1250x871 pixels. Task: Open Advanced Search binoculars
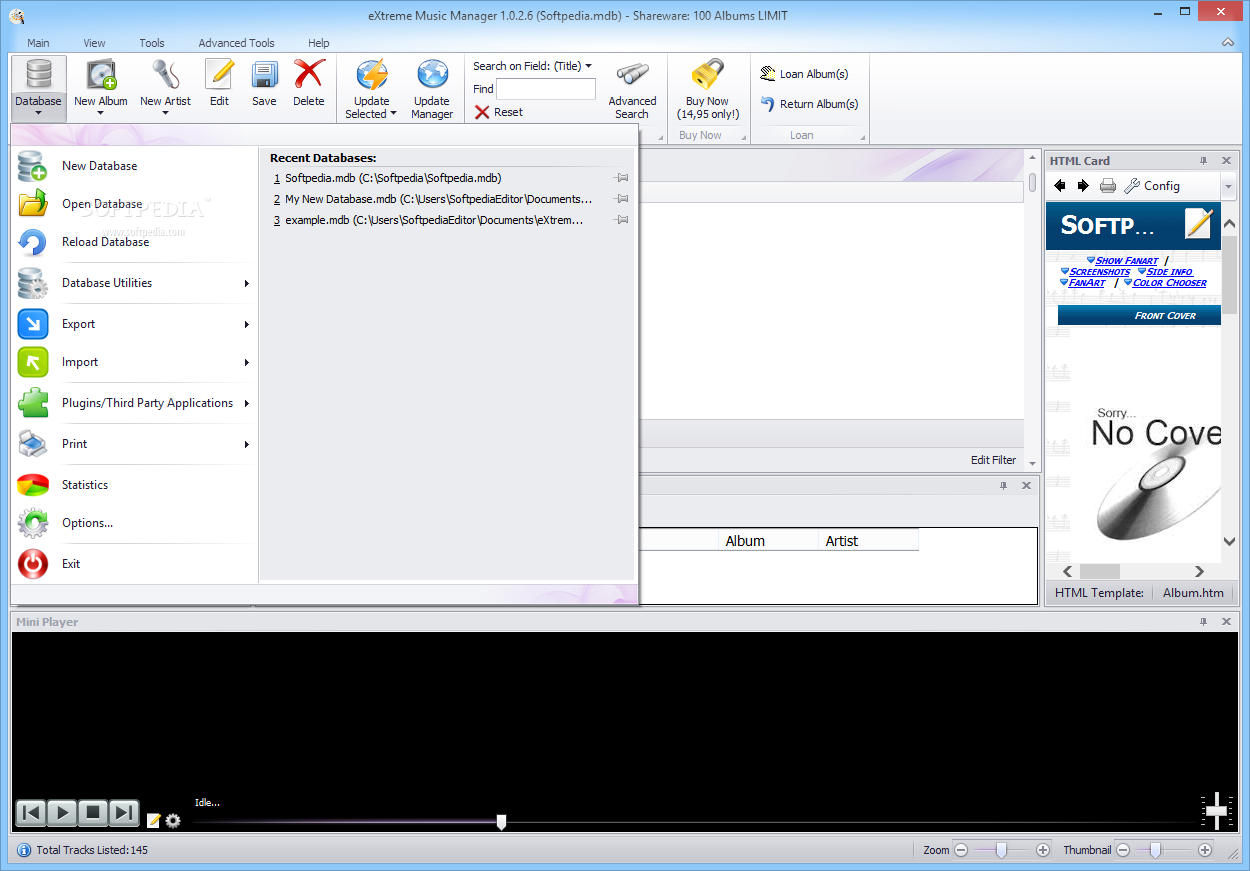click(632, 75)
